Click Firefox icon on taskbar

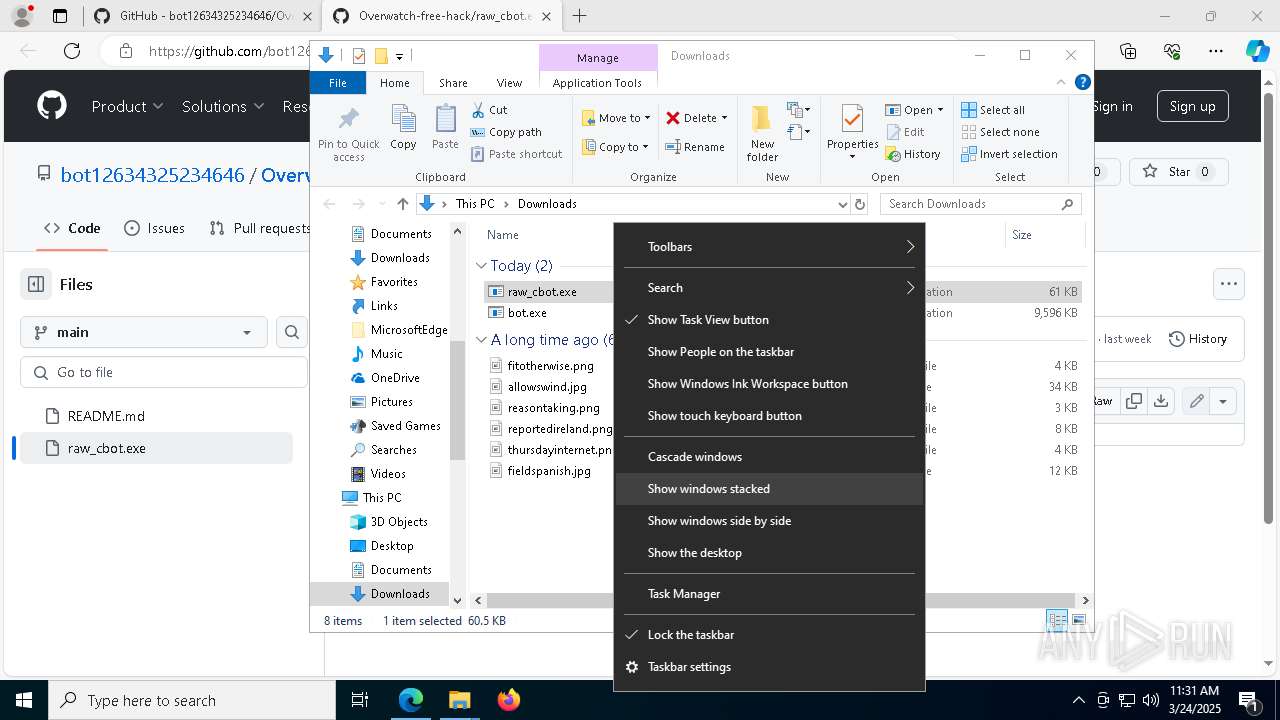click(509, 700)
